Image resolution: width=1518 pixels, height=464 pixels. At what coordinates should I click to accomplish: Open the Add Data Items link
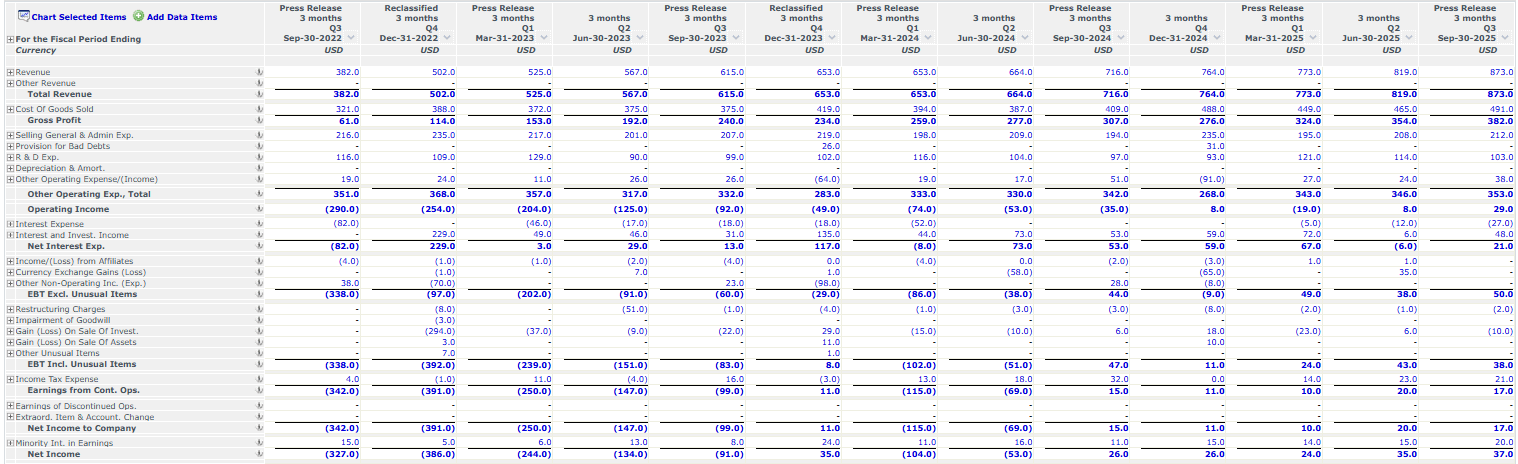click(182, 17)
